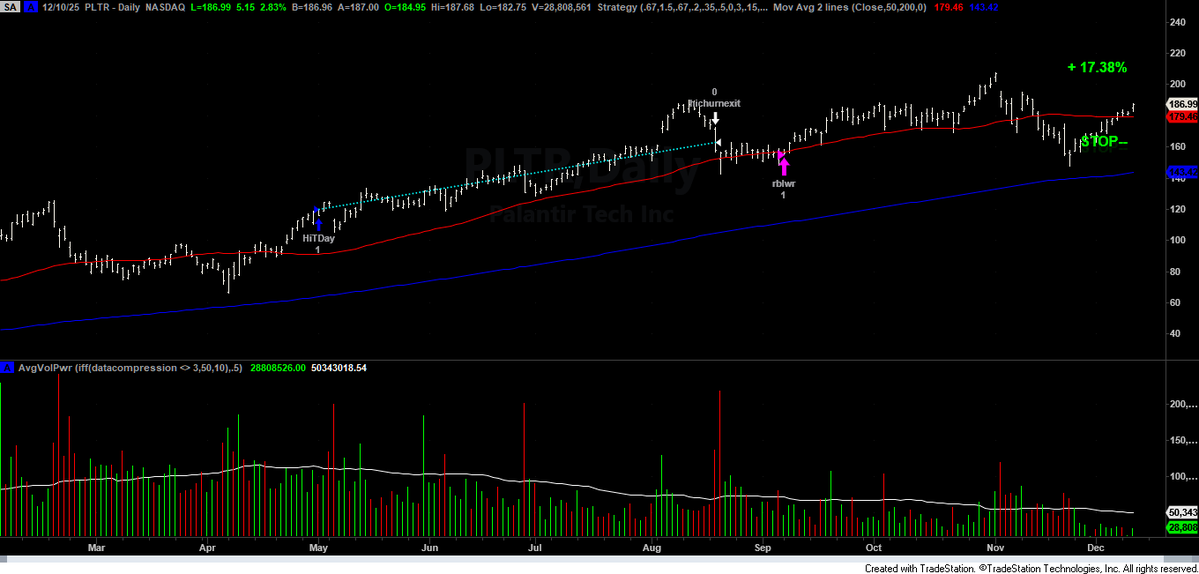This screenshot has height=574, width=1199.
Task: Click the 100 price axis label
Action: (1179, 240)
